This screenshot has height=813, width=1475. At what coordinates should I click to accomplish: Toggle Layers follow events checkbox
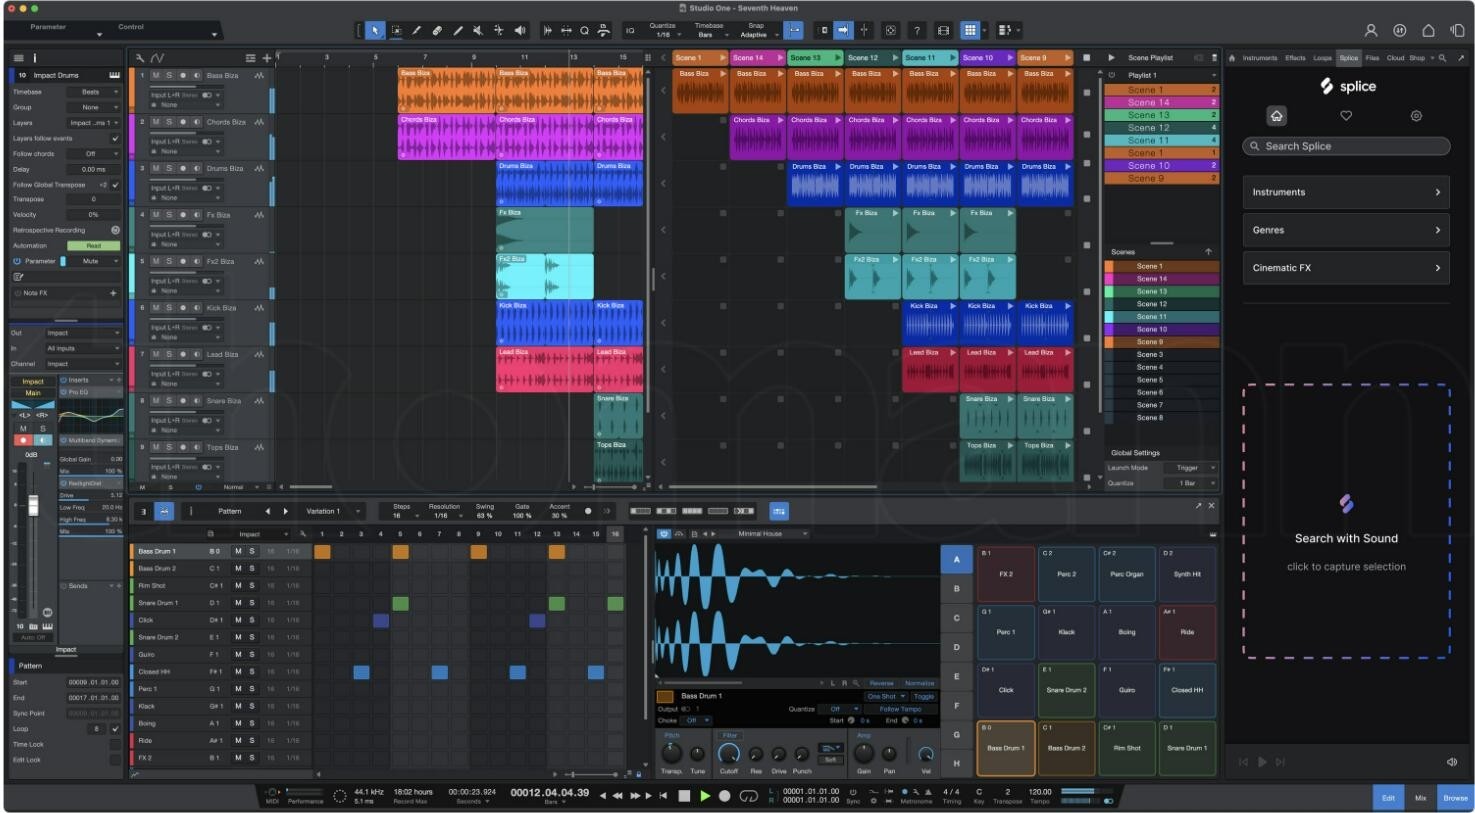115,138
